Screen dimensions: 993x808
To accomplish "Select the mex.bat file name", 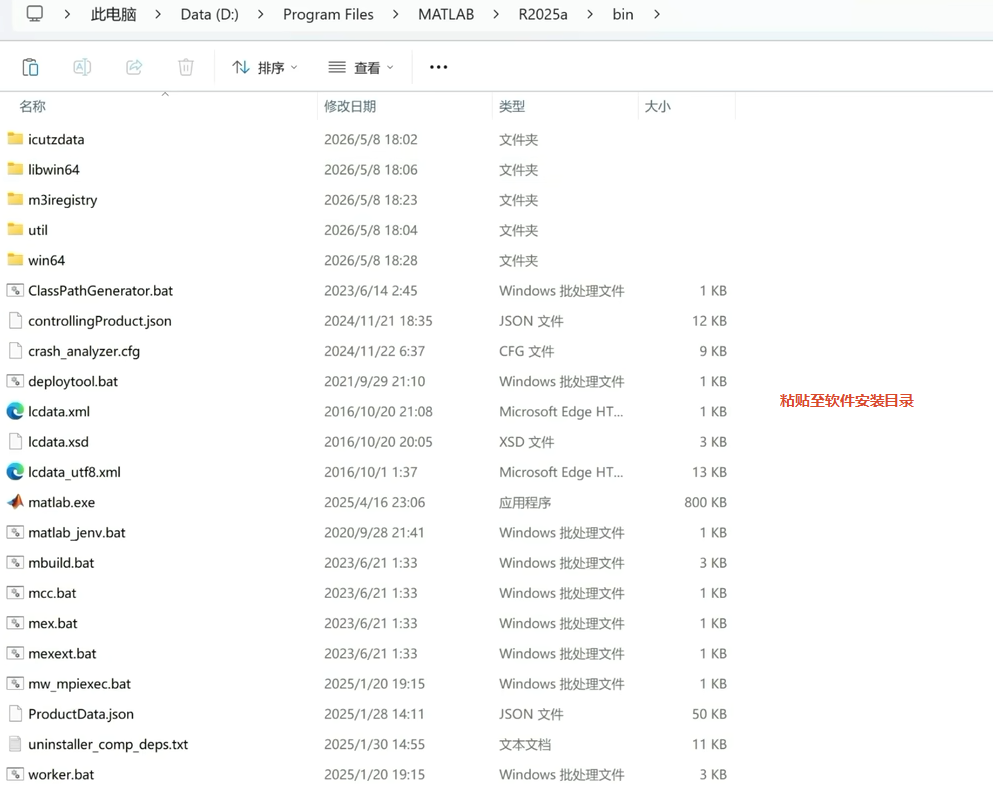I will coord(53,623).
